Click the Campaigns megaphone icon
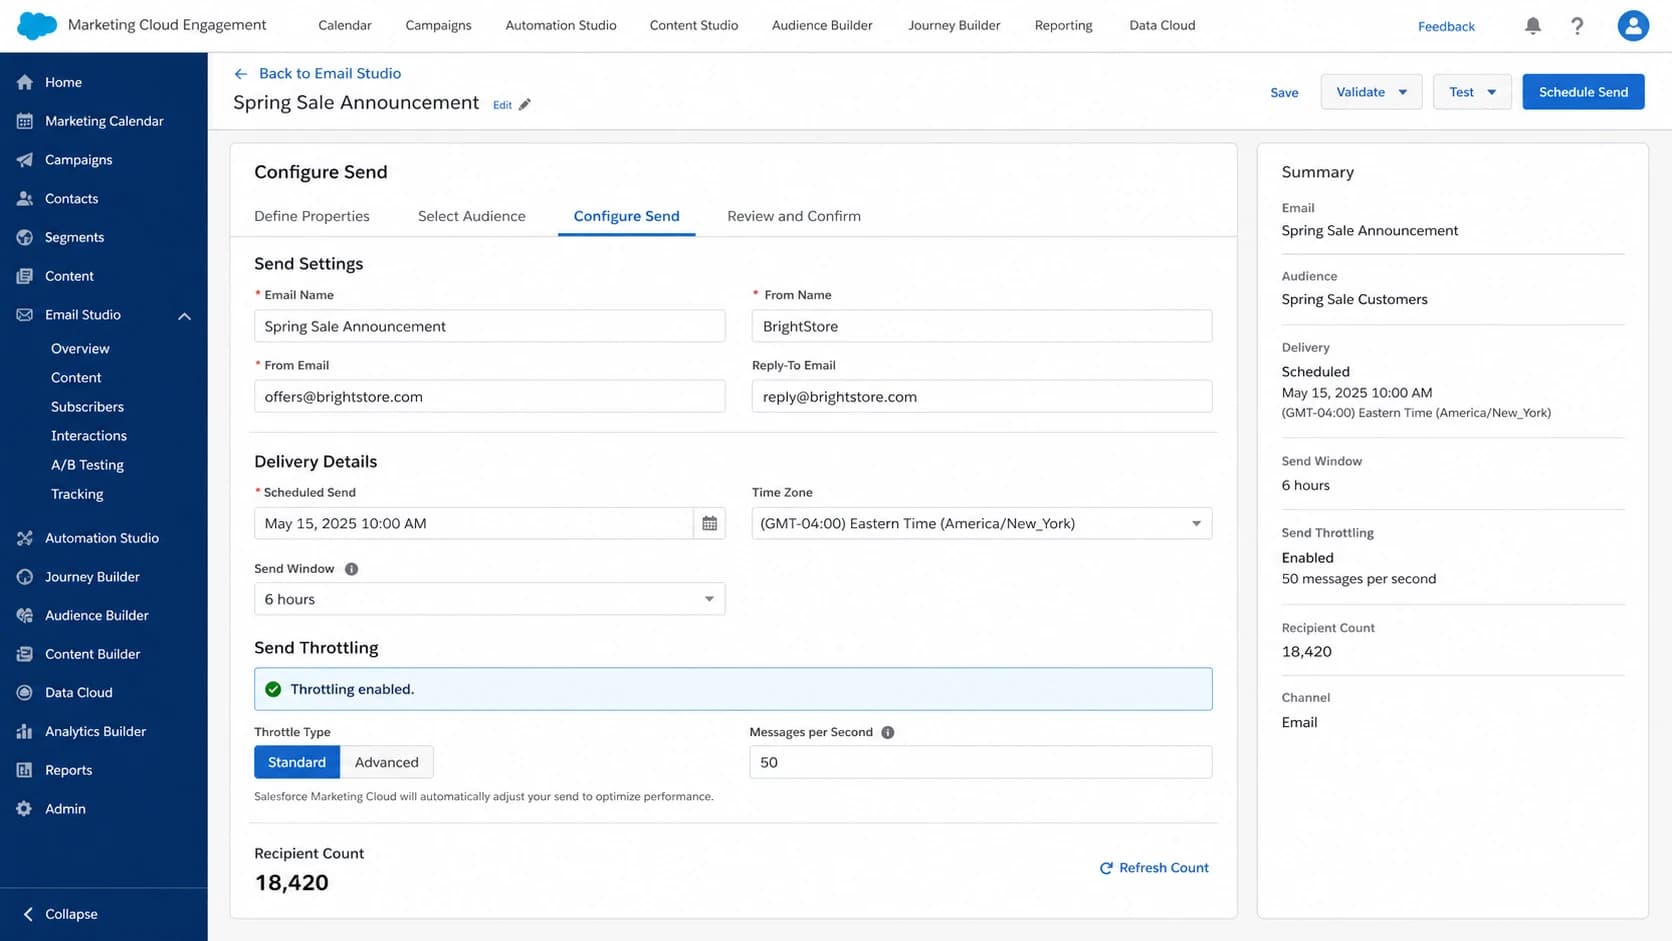Viewport: 1672px width, 941px height. 25,160
